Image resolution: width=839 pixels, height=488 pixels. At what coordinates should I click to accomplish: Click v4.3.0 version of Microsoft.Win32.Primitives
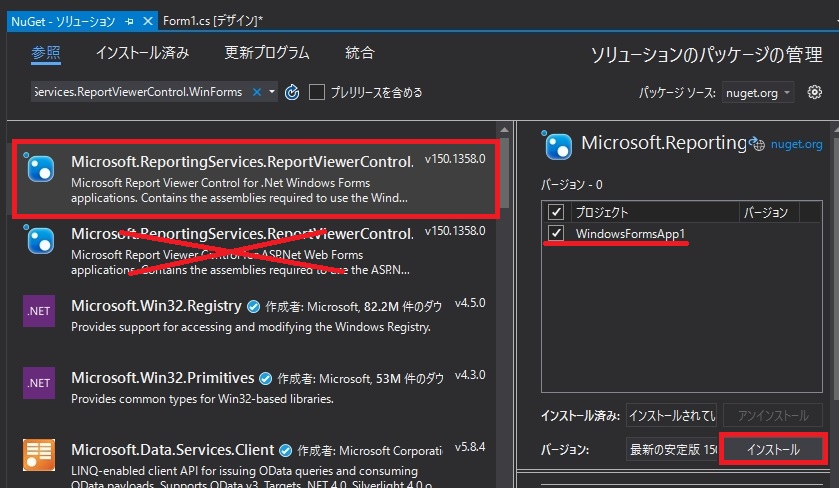click(x=470, y=375)
